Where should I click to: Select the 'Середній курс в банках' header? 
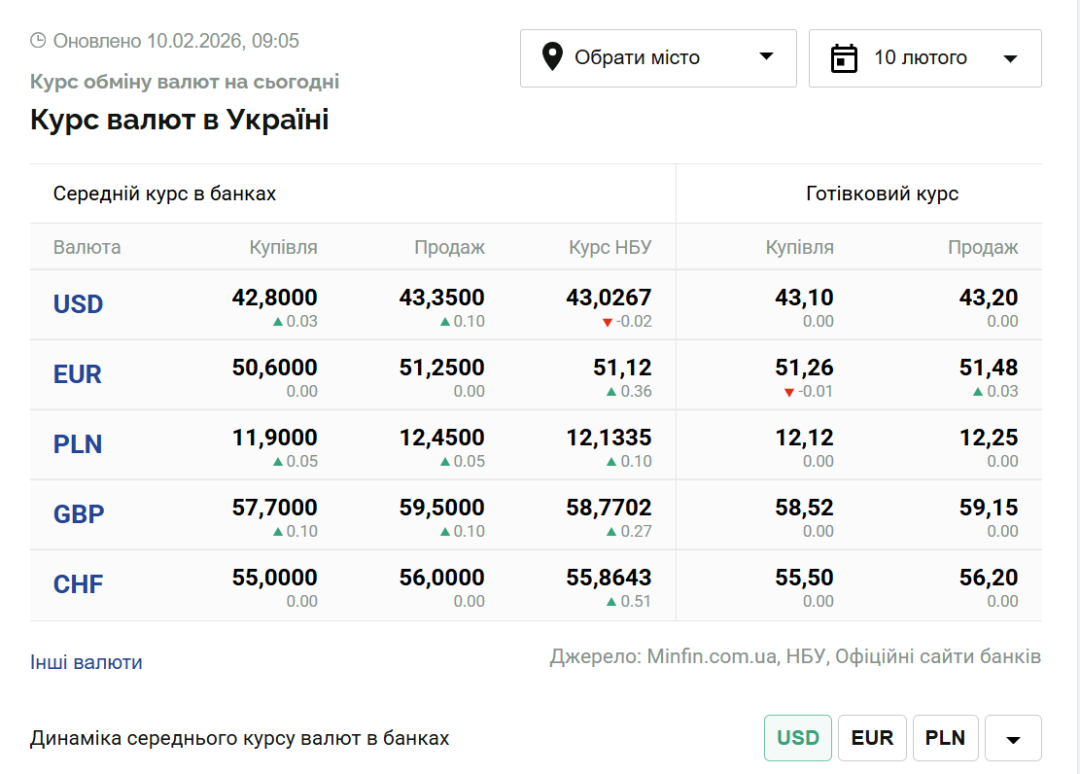(x=164, y=194)
